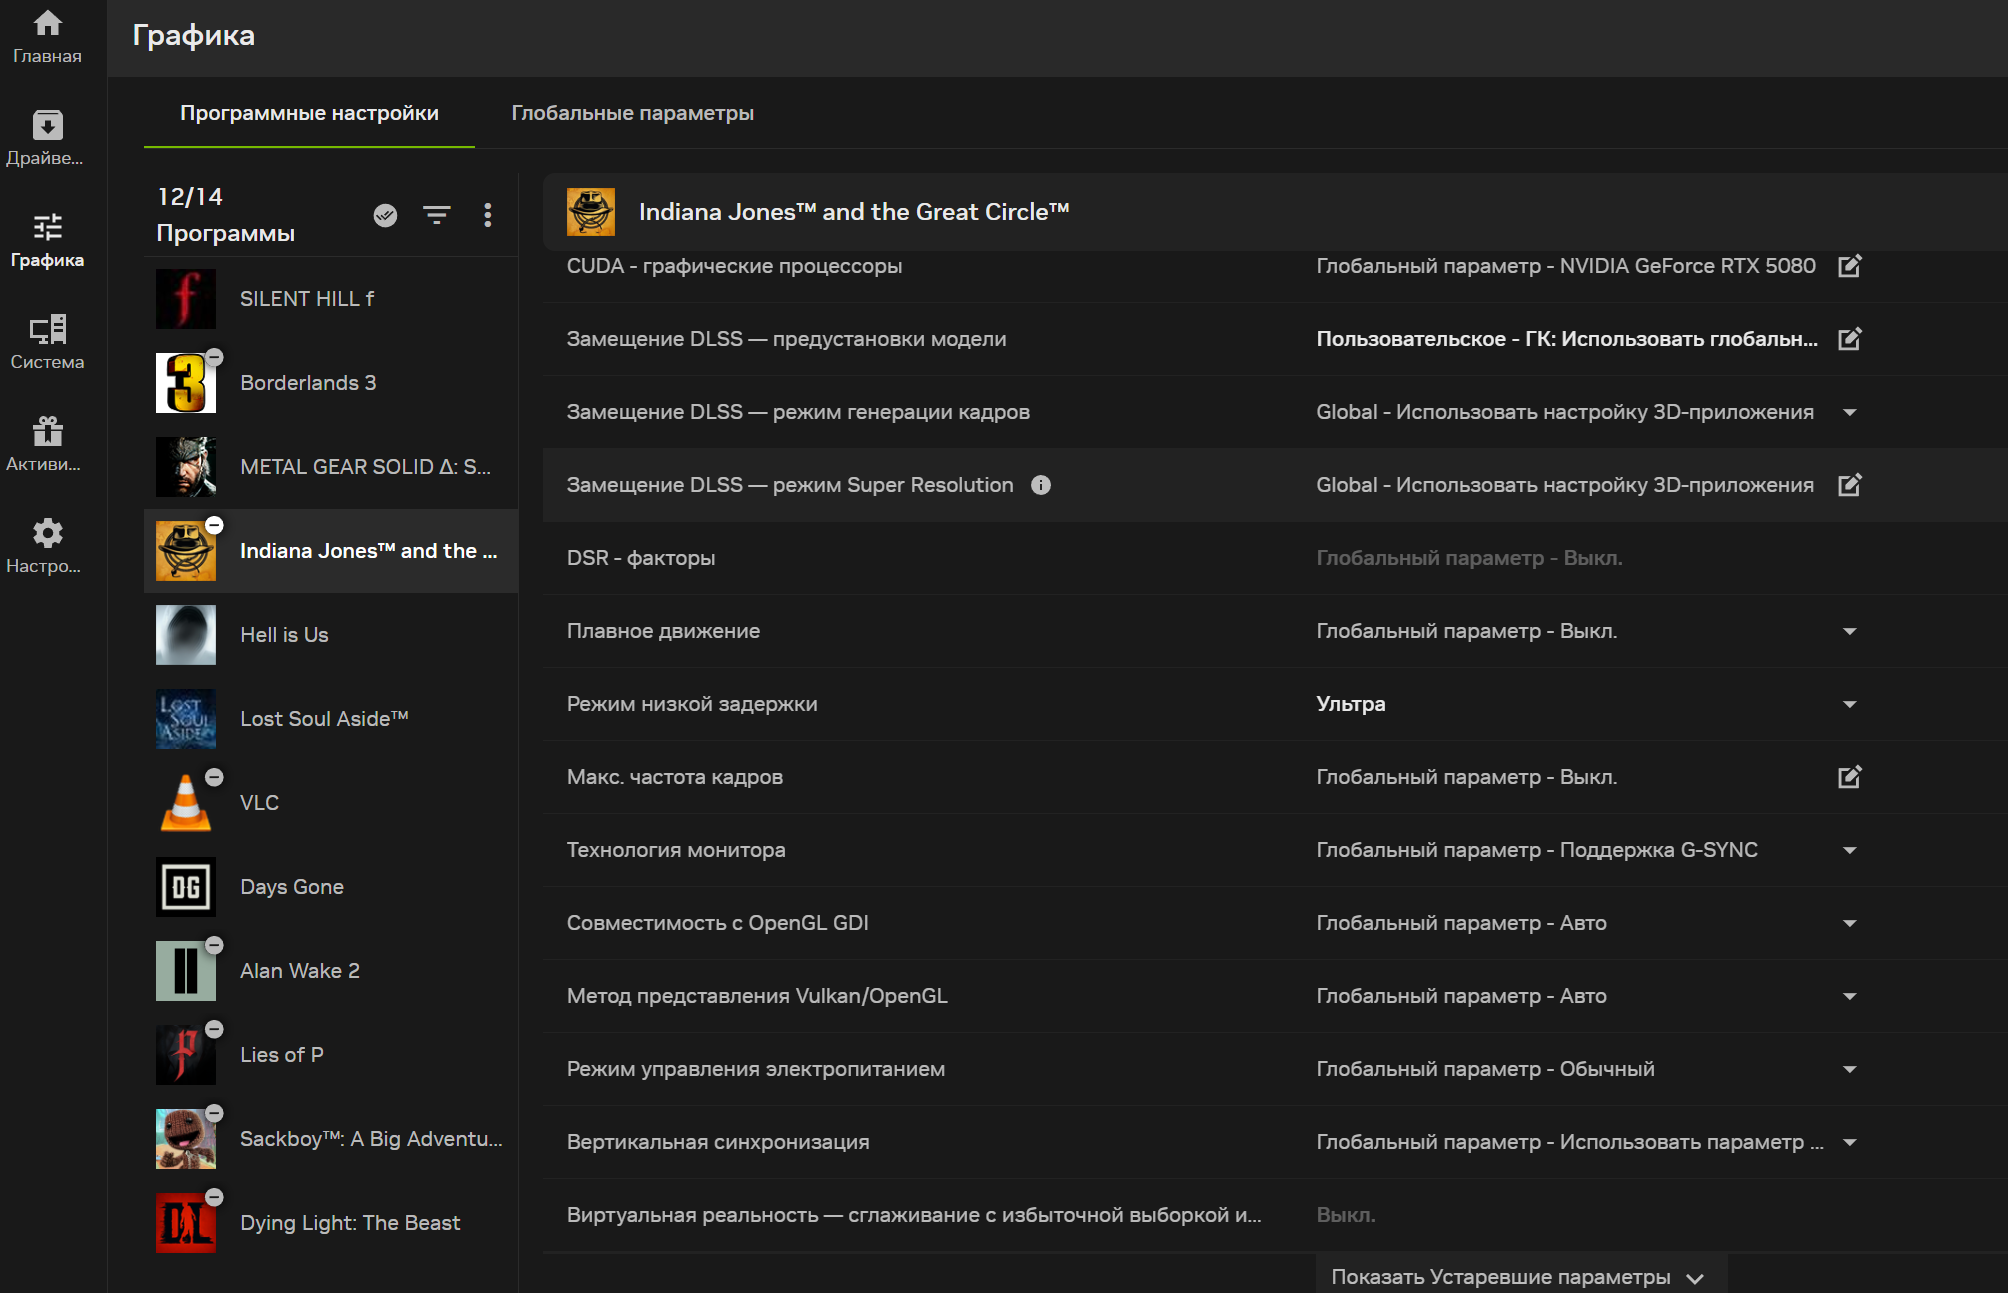Expand Режим низкой задержки dropdown
The height and width of the screenshot is (1293, 2008).
(x=1849, y=704)
